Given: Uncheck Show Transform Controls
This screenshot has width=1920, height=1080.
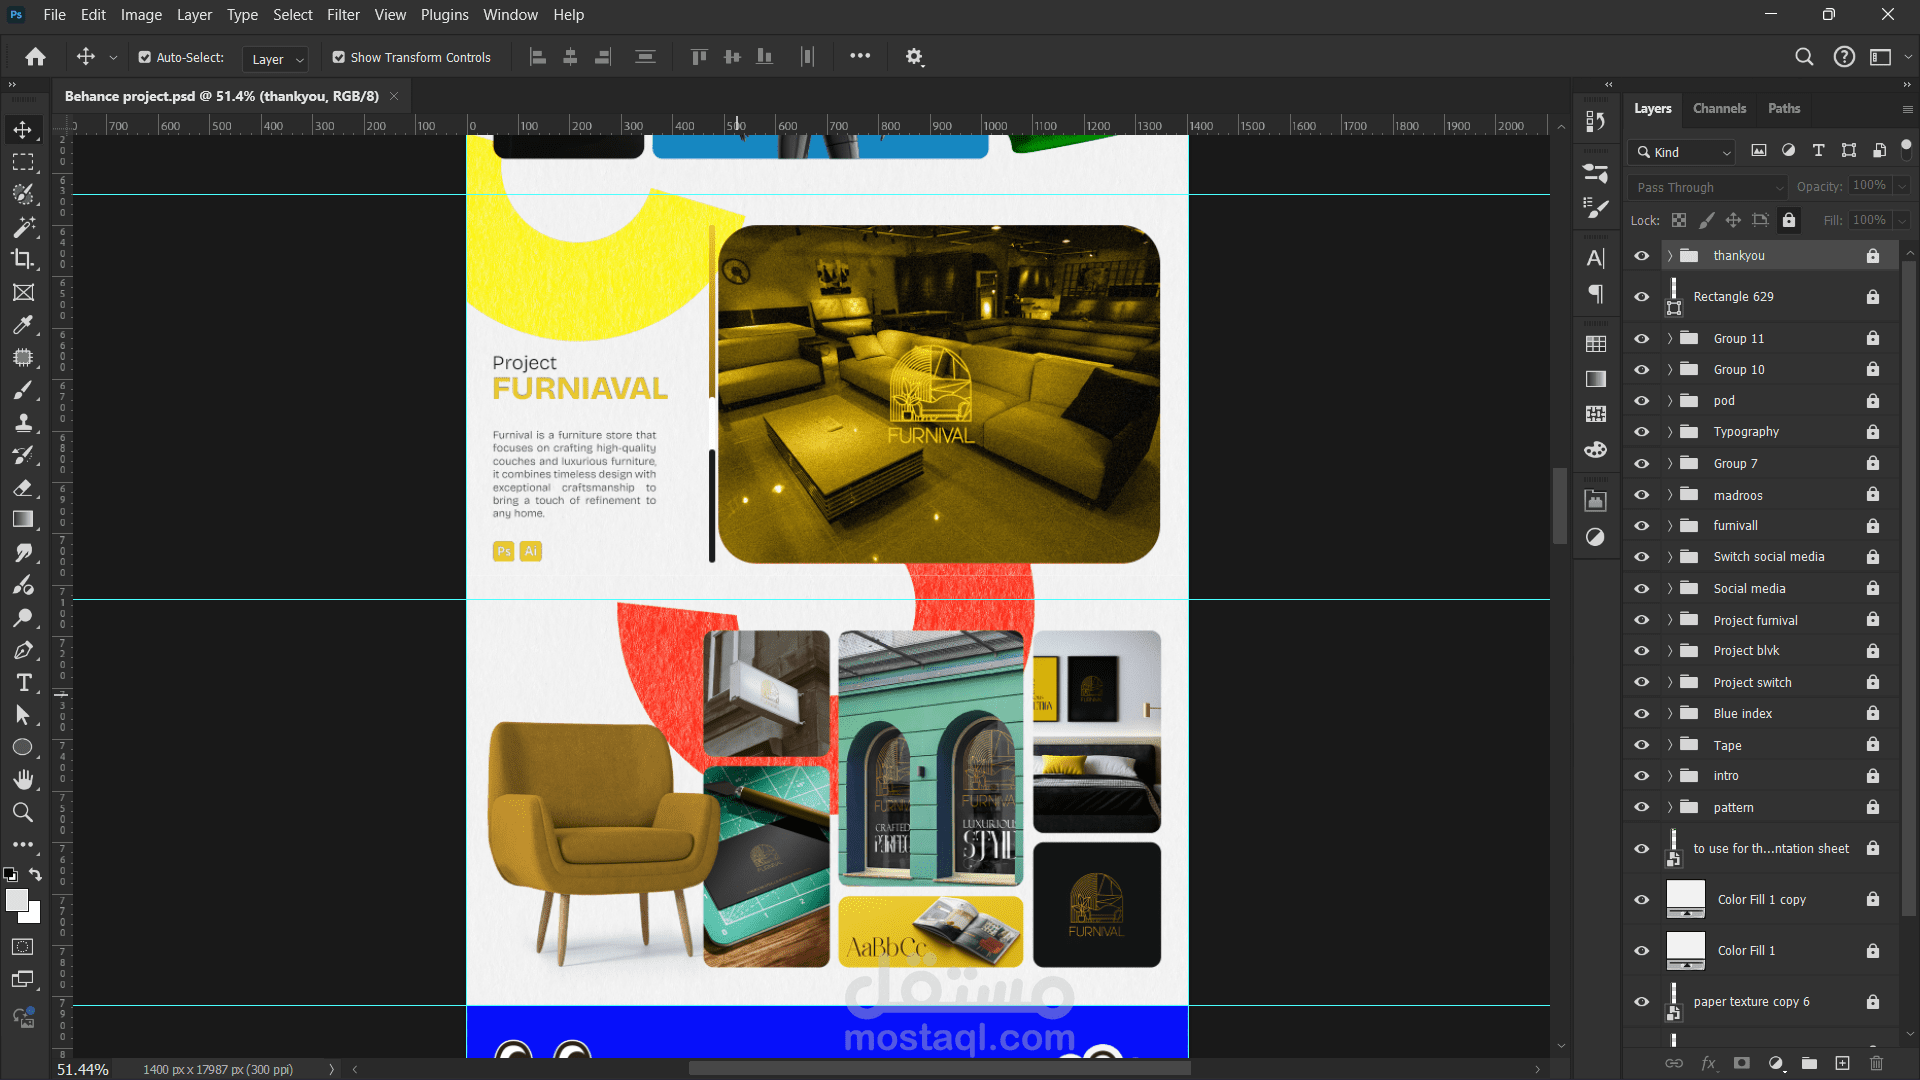Looking at the screenshot, I should click(339, 58).
